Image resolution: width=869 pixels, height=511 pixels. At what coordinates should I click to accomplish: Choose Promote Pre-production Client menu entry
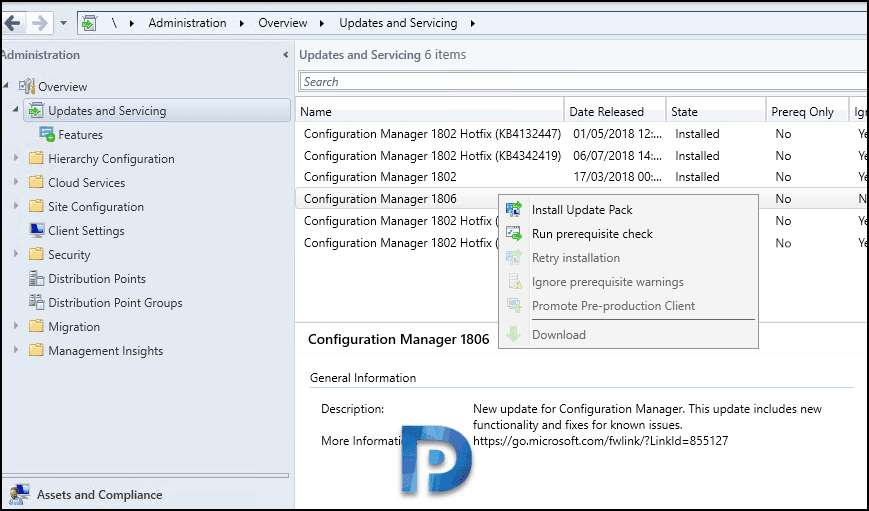(628, 305)
